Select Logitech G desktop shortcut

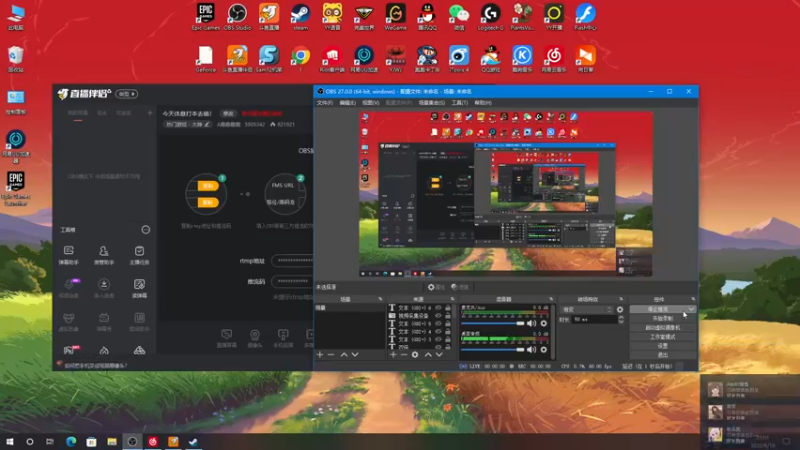490,17
